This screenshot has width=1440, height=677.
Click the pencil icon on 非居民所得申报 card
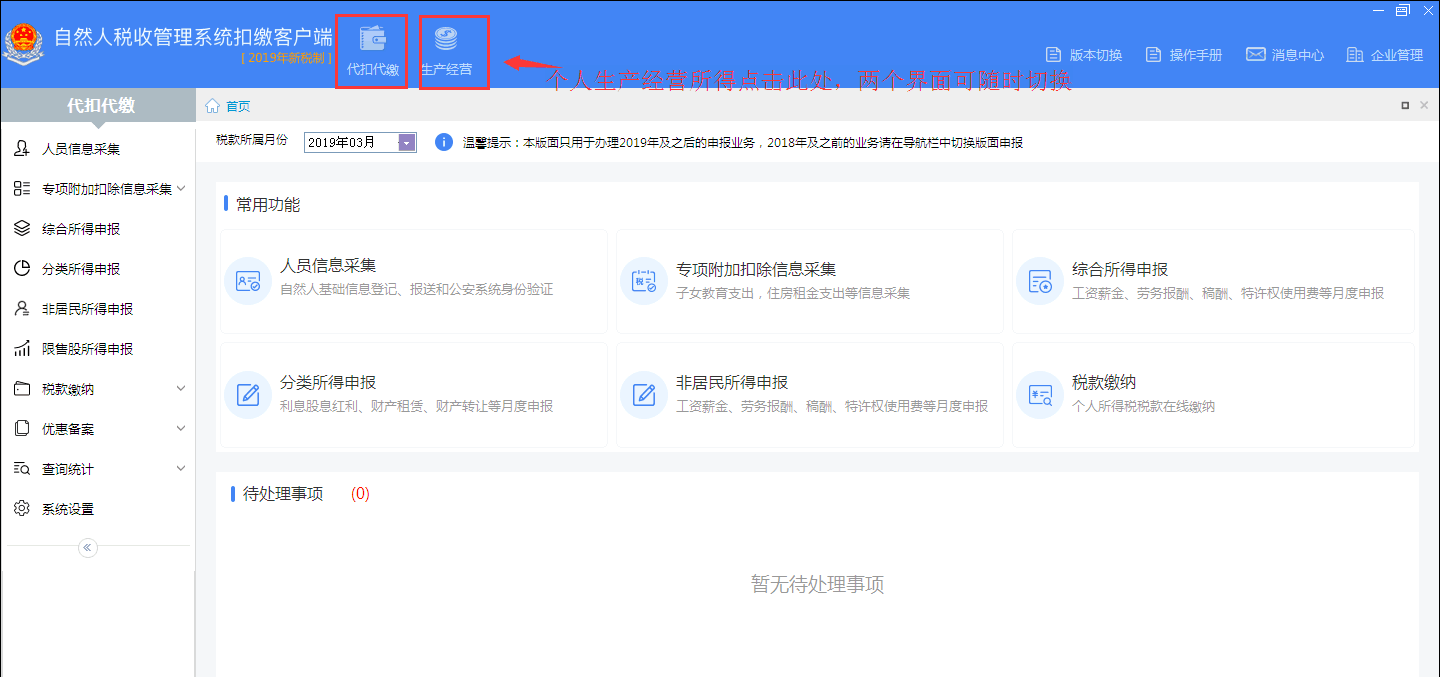click(644, 394)
